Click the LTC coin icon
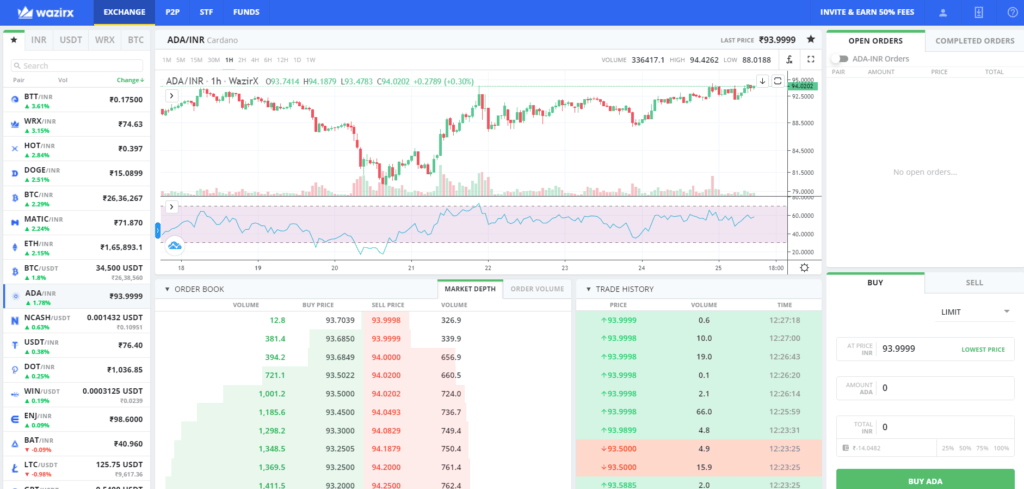 [x=14, y=469]
